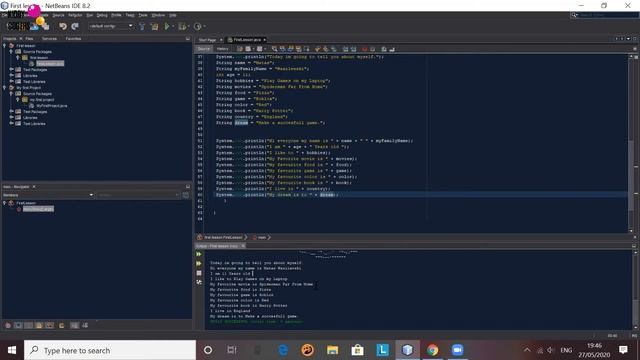Click Find Selection icon in editor toolbar
Viewport: 640px width, 360px height.
coord(274,49)
